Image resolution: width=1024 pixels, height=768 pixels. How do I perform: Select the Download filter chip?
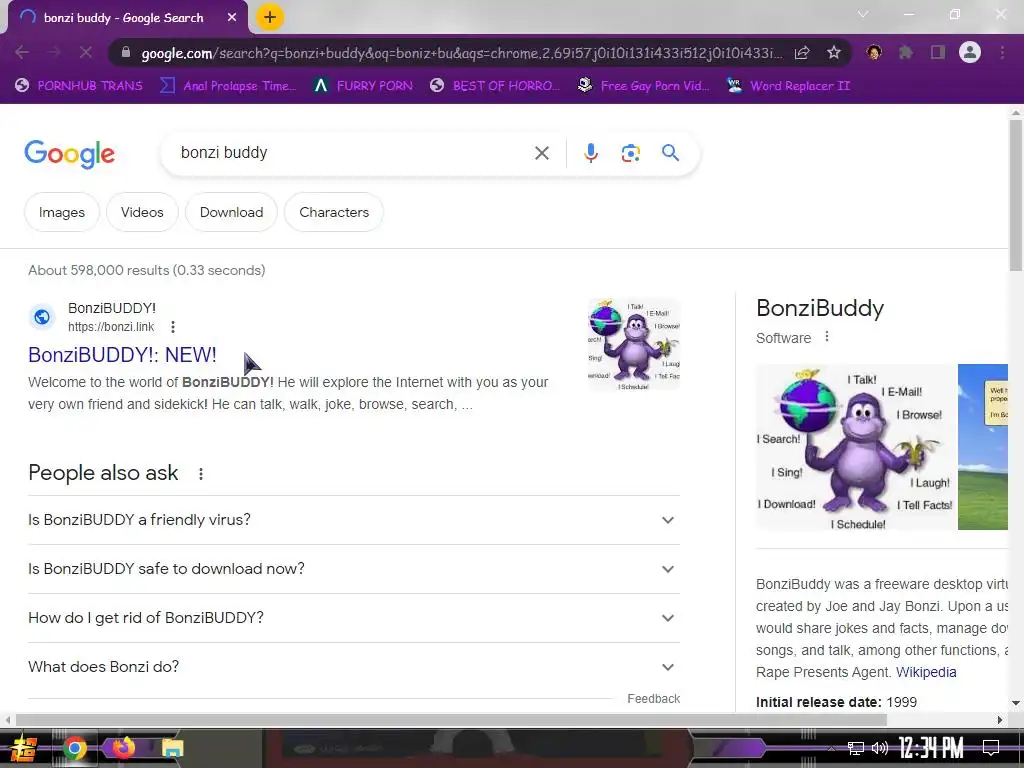[x=232, y=212]
